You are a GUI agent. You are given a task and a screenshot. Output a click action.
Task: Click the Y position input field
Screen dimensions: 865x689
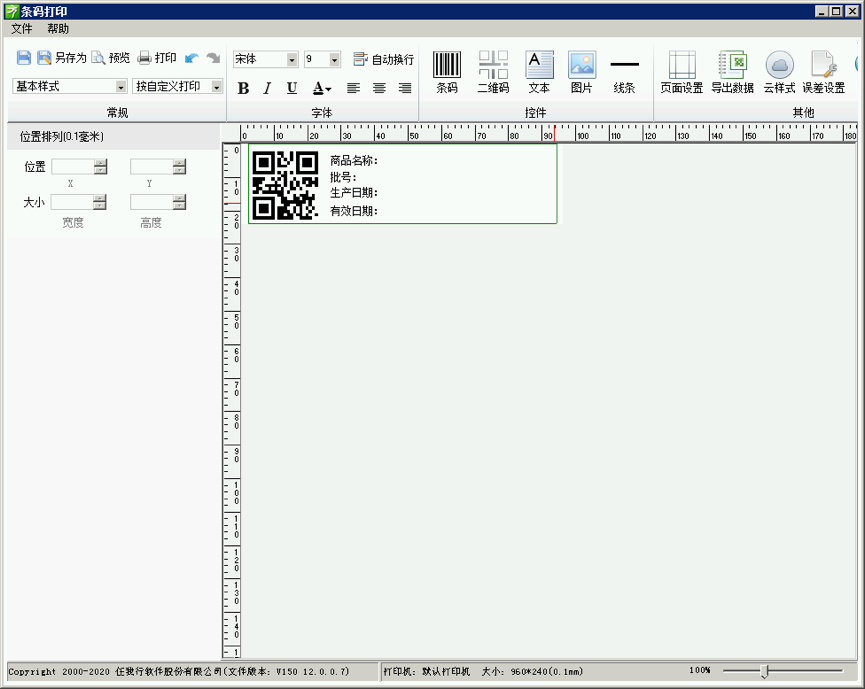152,167
